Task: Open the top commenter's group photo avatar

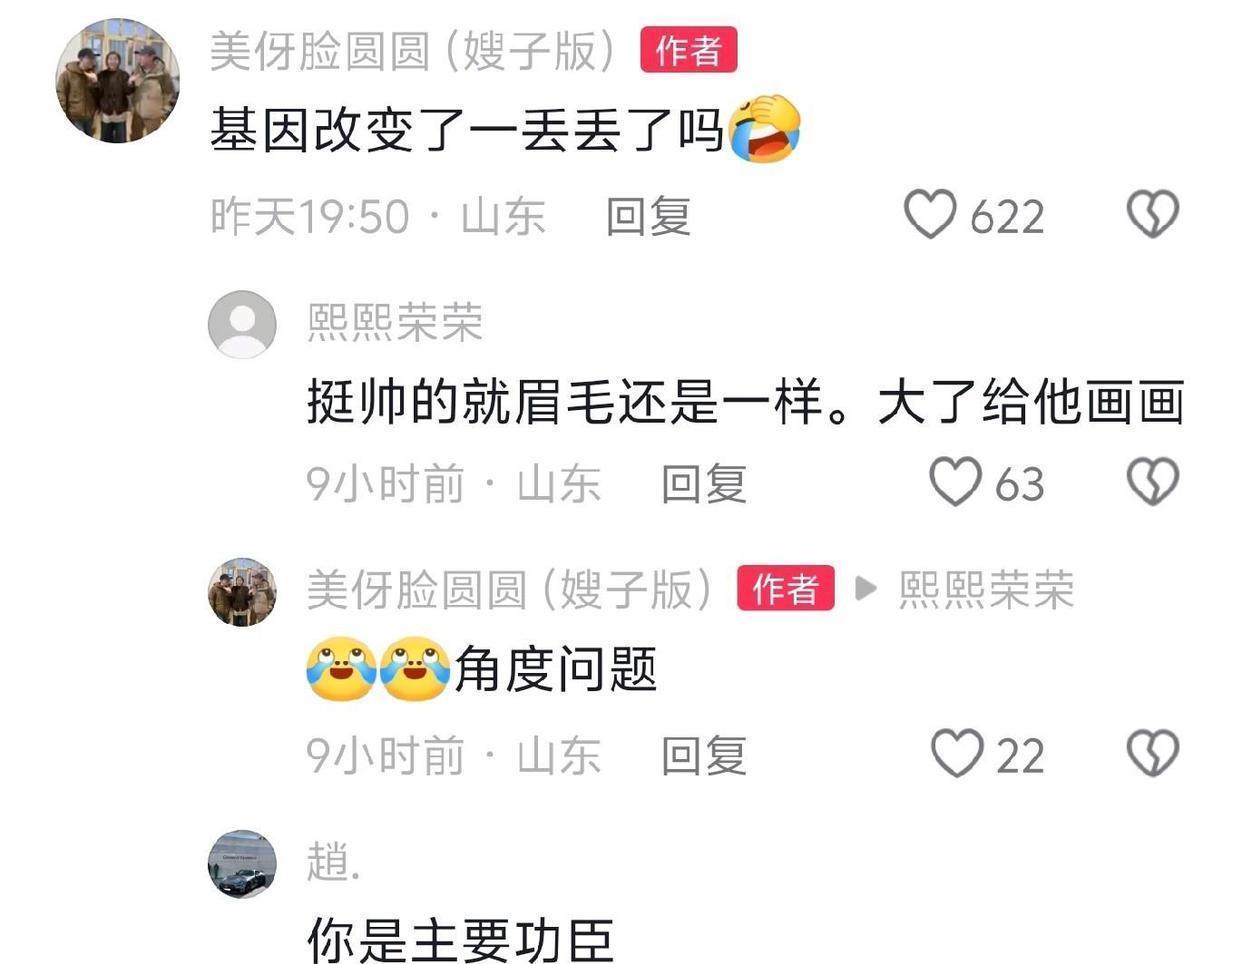Action: pos(117,81)
